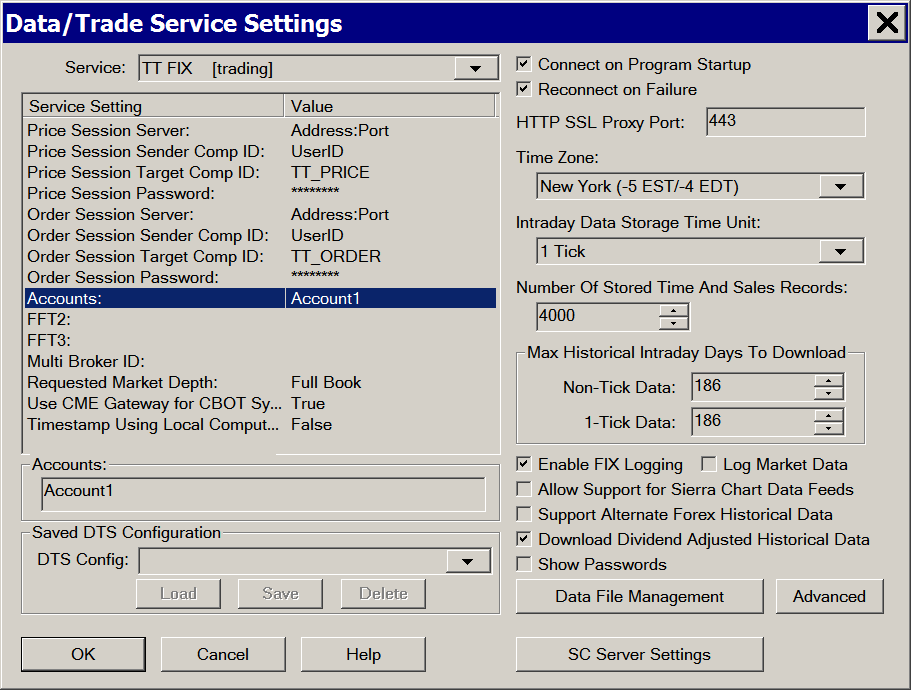This screenshot has width=911, height=690.
Task: Open Data File Management
Action: 640,596
